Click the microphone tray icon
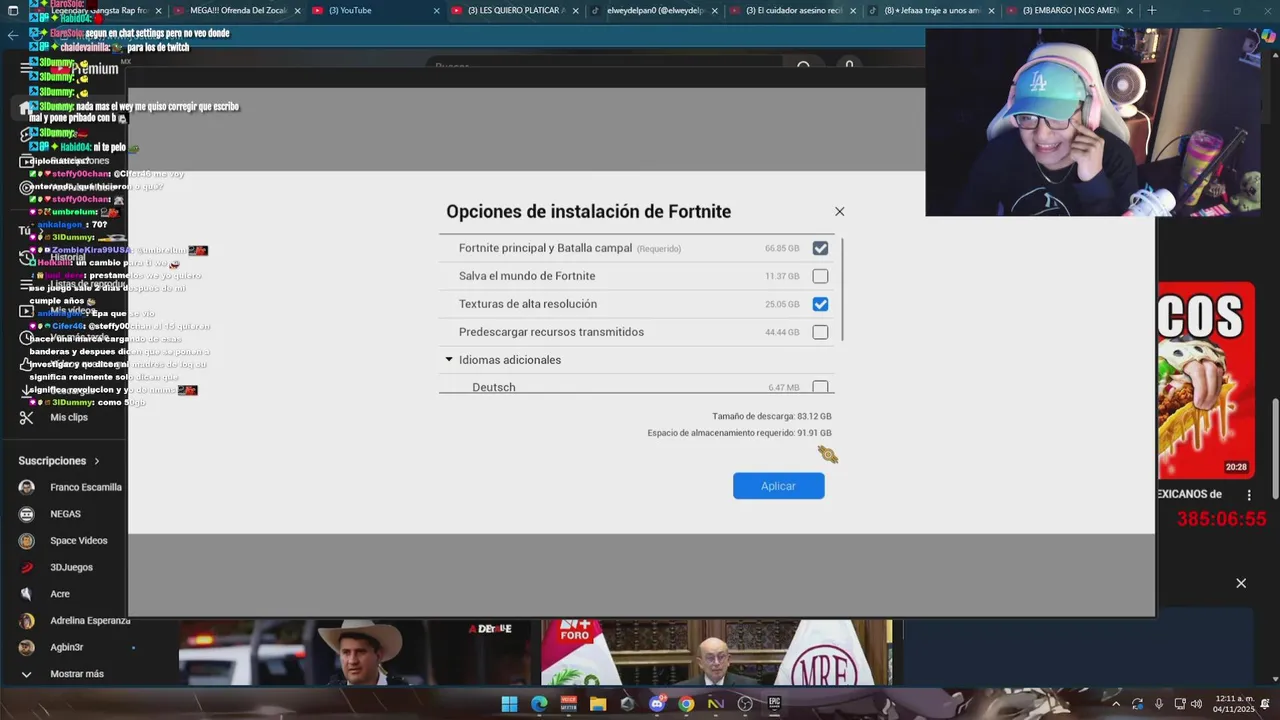The width and height of the screenshot is (1280, 720). 1159,704
